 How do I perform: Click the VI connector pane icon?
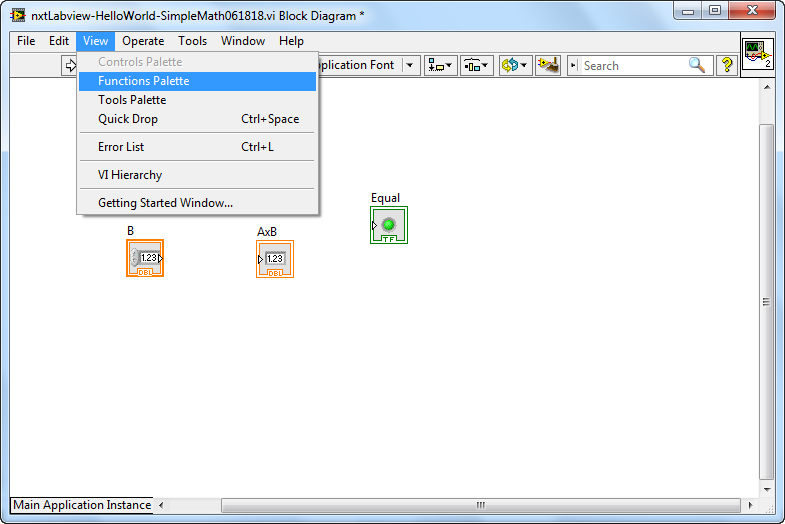(x=757, y=55)
